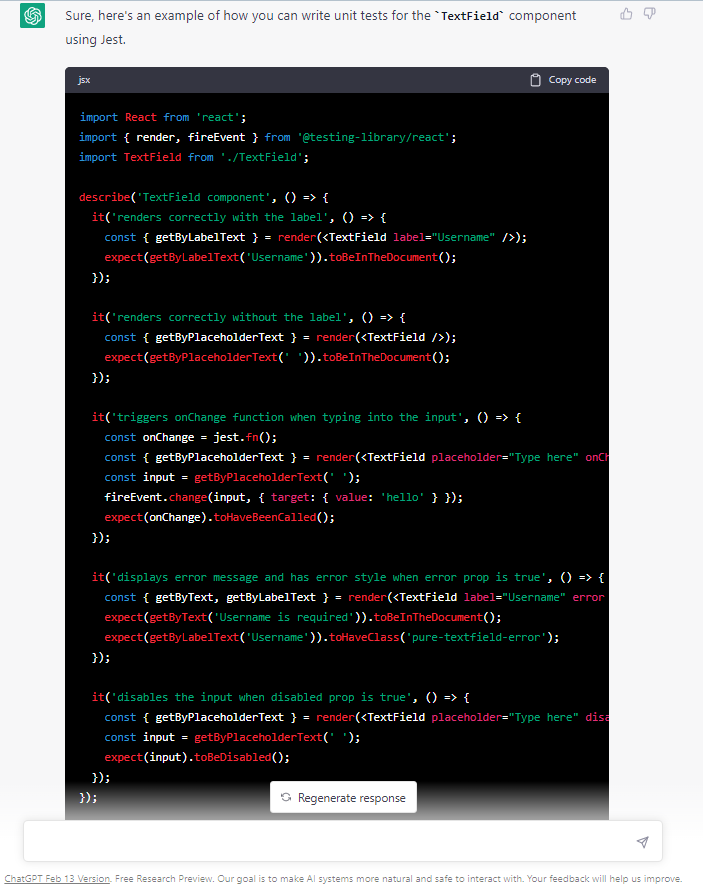Click the Free Research Preview footer text

(x=160, y=879)
